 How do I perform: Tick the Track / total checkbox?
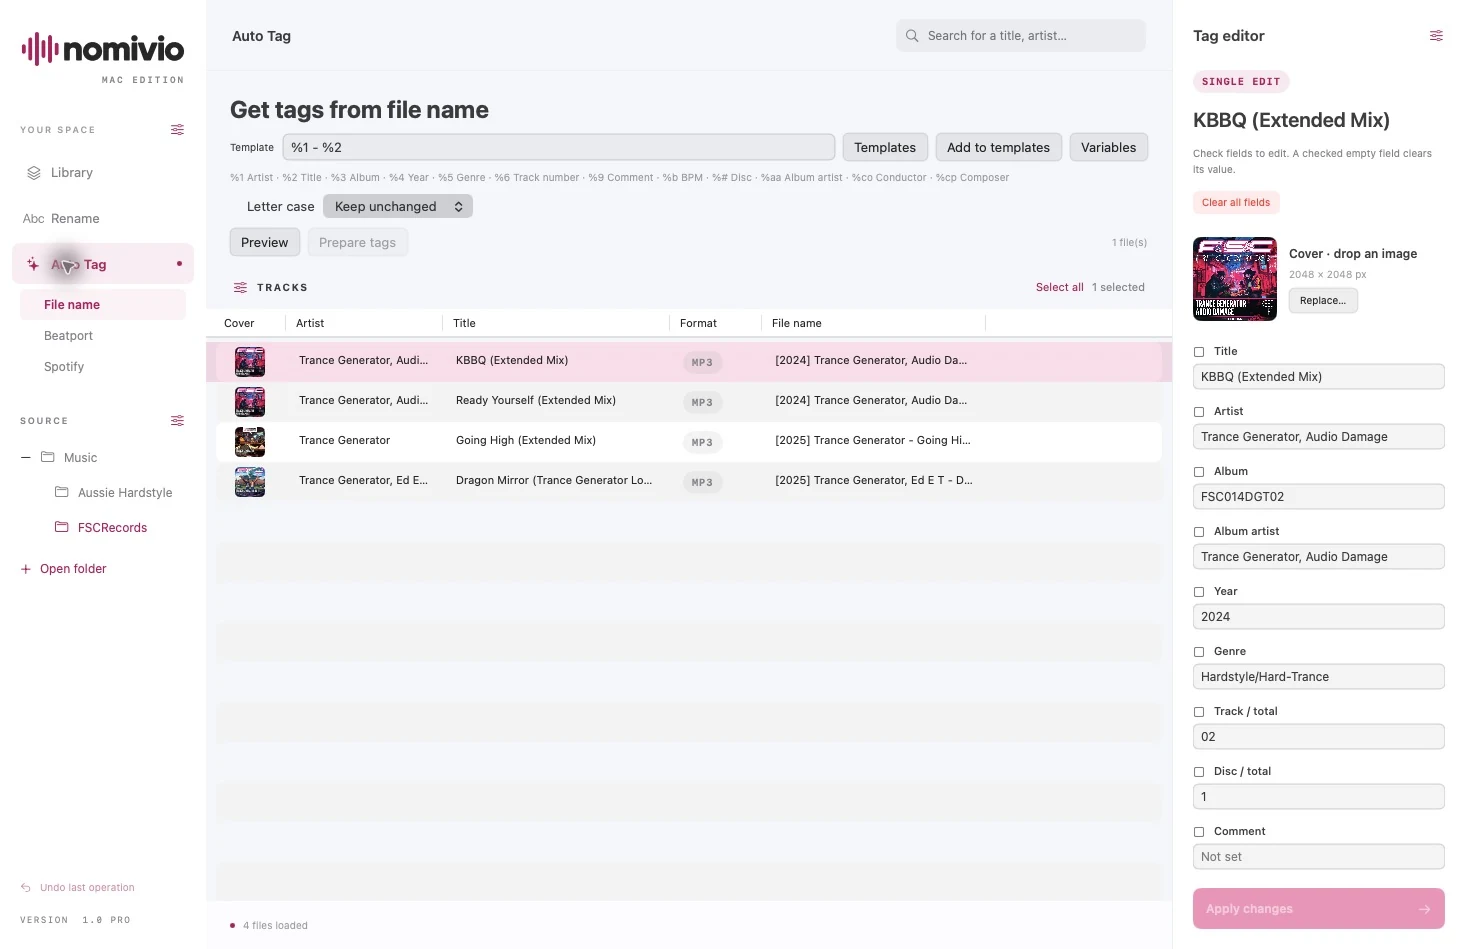coord(1199,712)
